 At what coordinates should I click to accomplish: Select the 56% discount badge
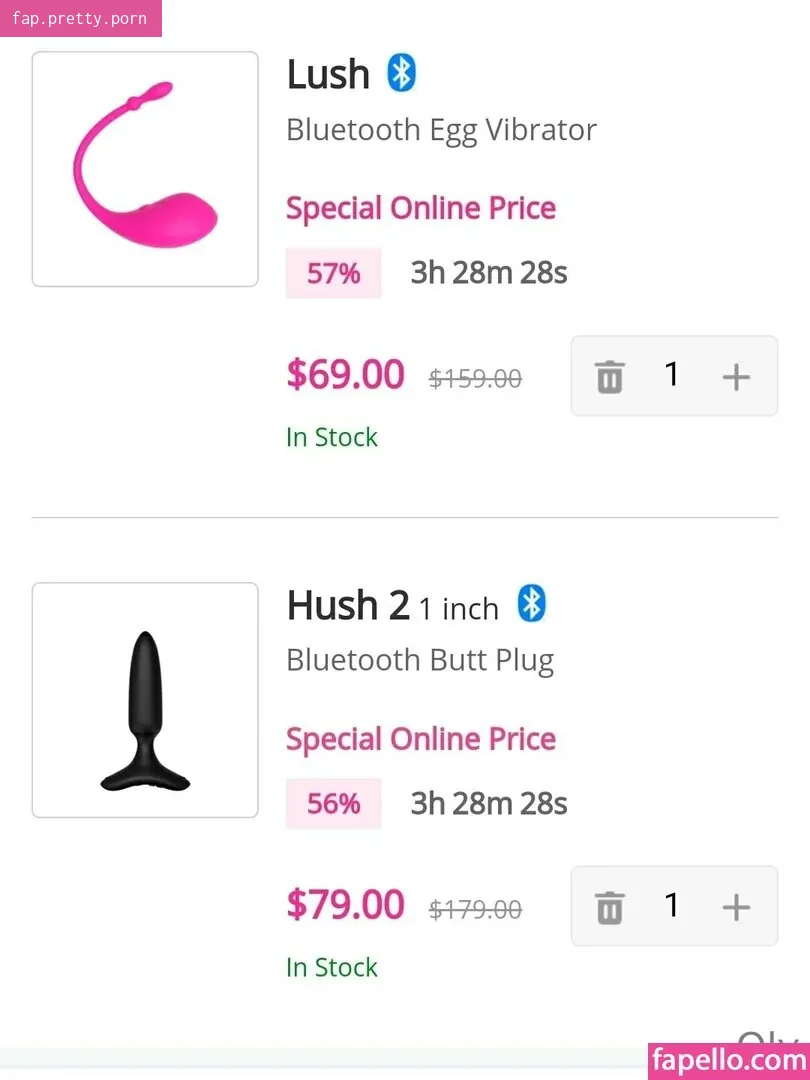(333, 803)
